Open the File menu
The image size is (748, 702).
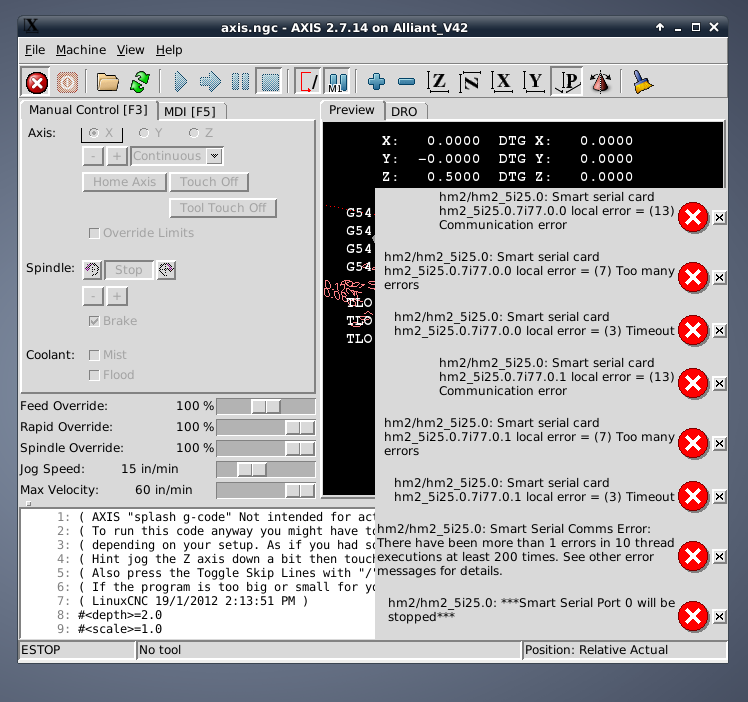[x=35, y=50]
